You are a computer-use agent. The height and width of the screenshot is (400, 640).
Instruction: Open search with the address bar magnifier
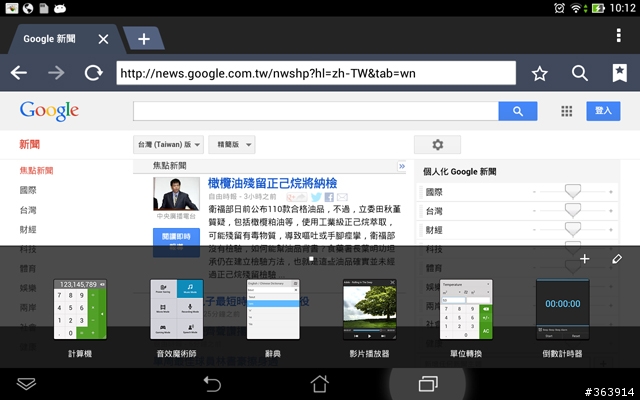click(580, 73)
